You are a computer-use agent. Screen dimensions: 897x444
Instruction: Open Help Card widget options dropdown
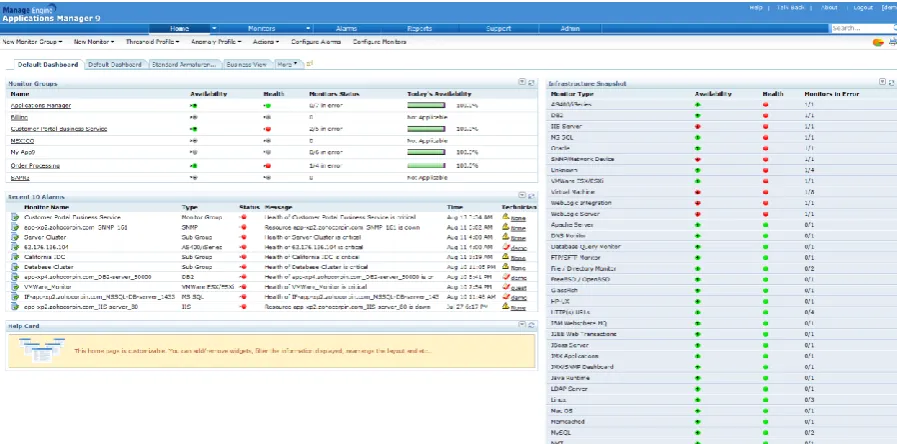(x=522, y=324)
